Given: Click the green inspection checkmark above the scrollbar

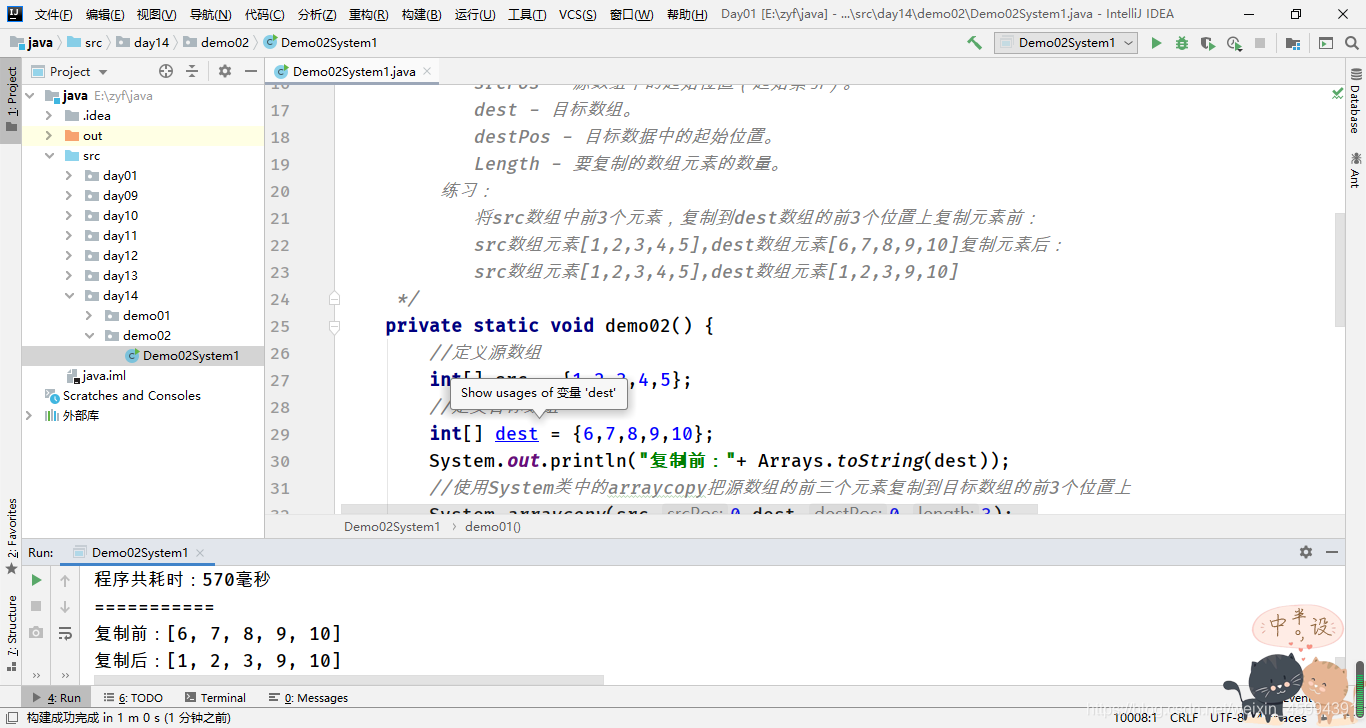Looking at the screenshot, I should pyautogui.click(x=1338, y=93).
